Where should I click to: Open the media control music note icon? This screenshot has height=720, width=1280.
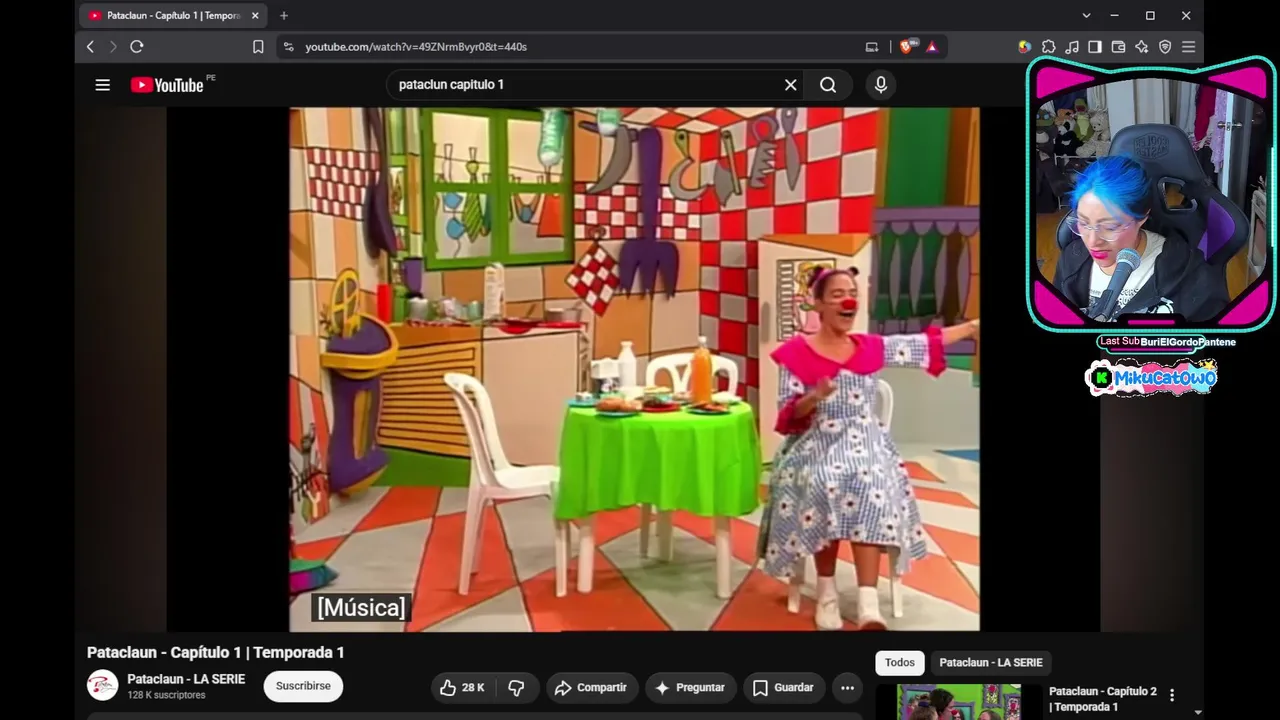pyautogui.click(x=1072, y=47)
